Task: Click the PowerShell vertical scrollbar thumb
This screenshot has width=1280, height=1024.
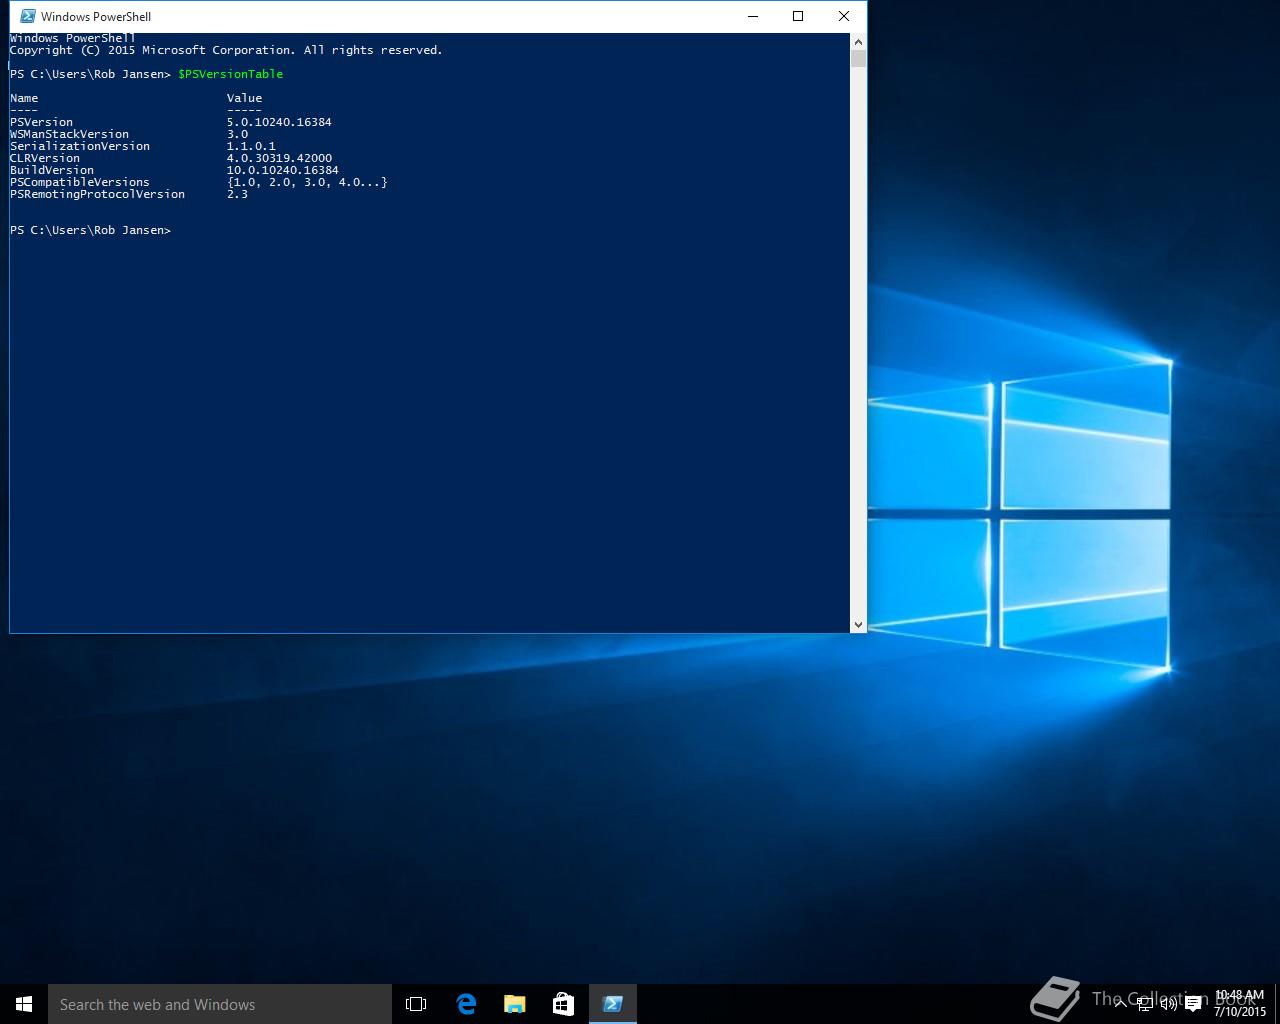Action: tap(858, 58)
